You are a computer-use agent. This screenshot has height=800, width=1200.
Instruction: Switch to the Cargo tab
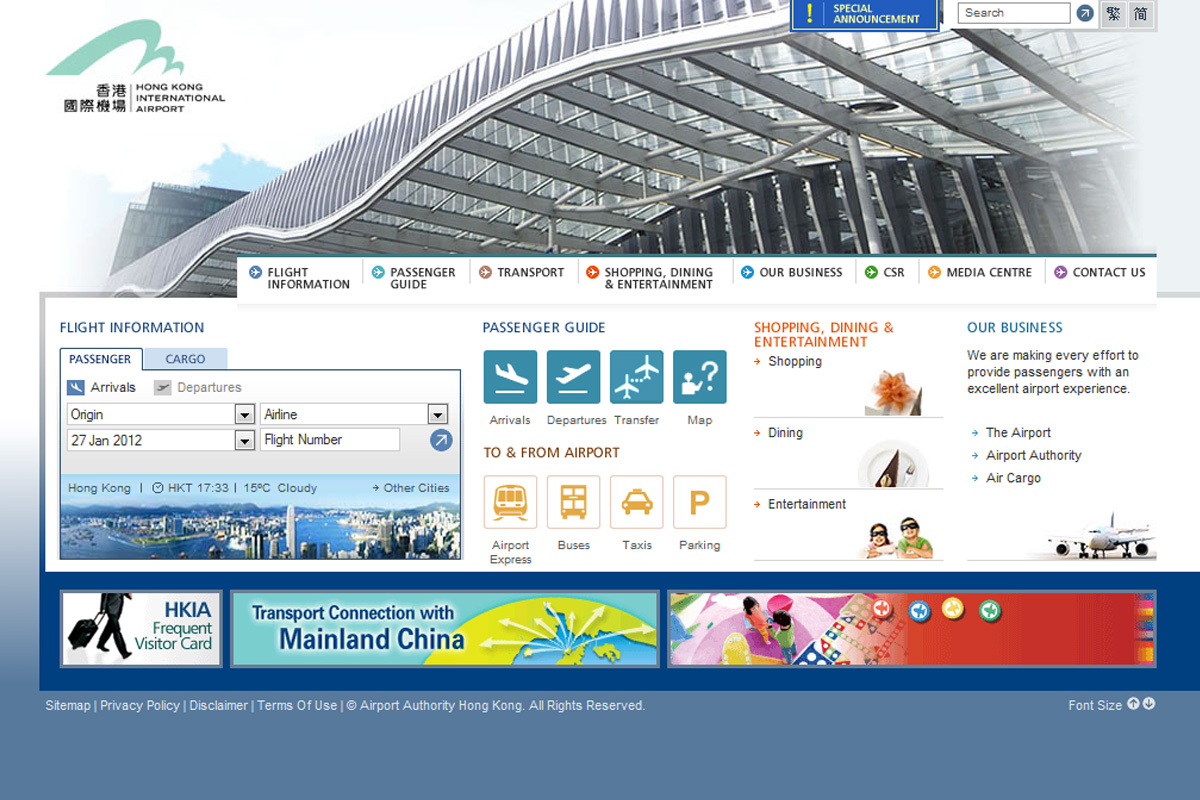click(185, 359)
